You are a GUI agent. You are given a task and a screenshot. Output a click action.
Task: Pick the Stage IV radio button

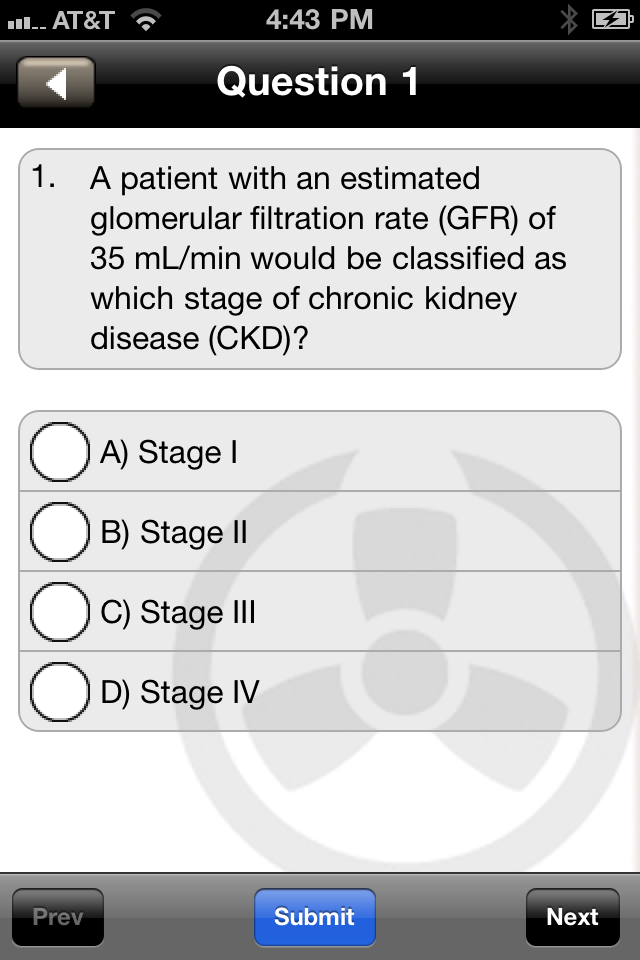click(x=60, y=692)
